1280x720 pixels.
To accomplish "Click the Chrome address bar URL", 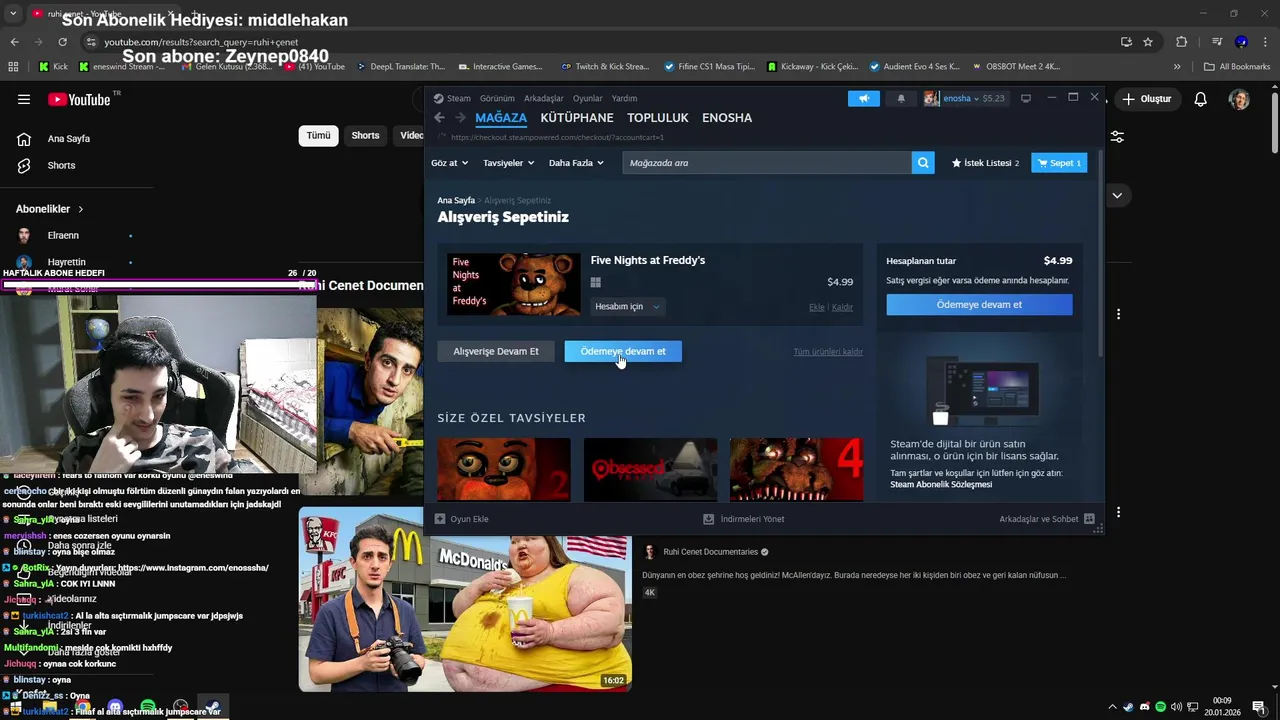I will tap(201, 42).
